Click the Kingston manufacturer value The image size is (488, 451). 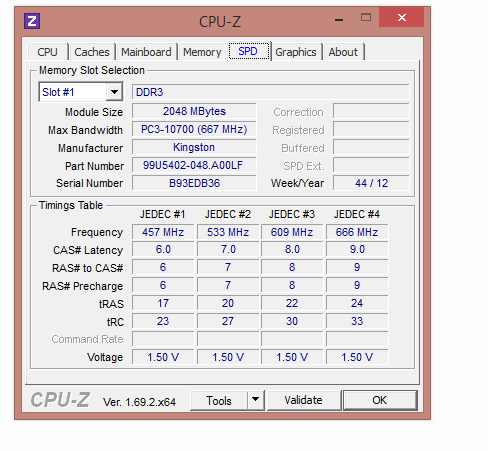click(x=194, y=147)
